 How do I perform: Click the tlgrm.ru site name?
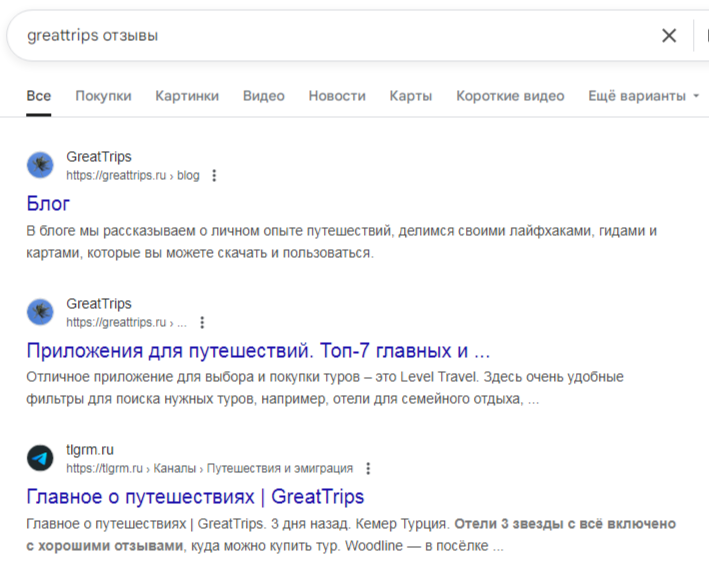pos(90,450)
